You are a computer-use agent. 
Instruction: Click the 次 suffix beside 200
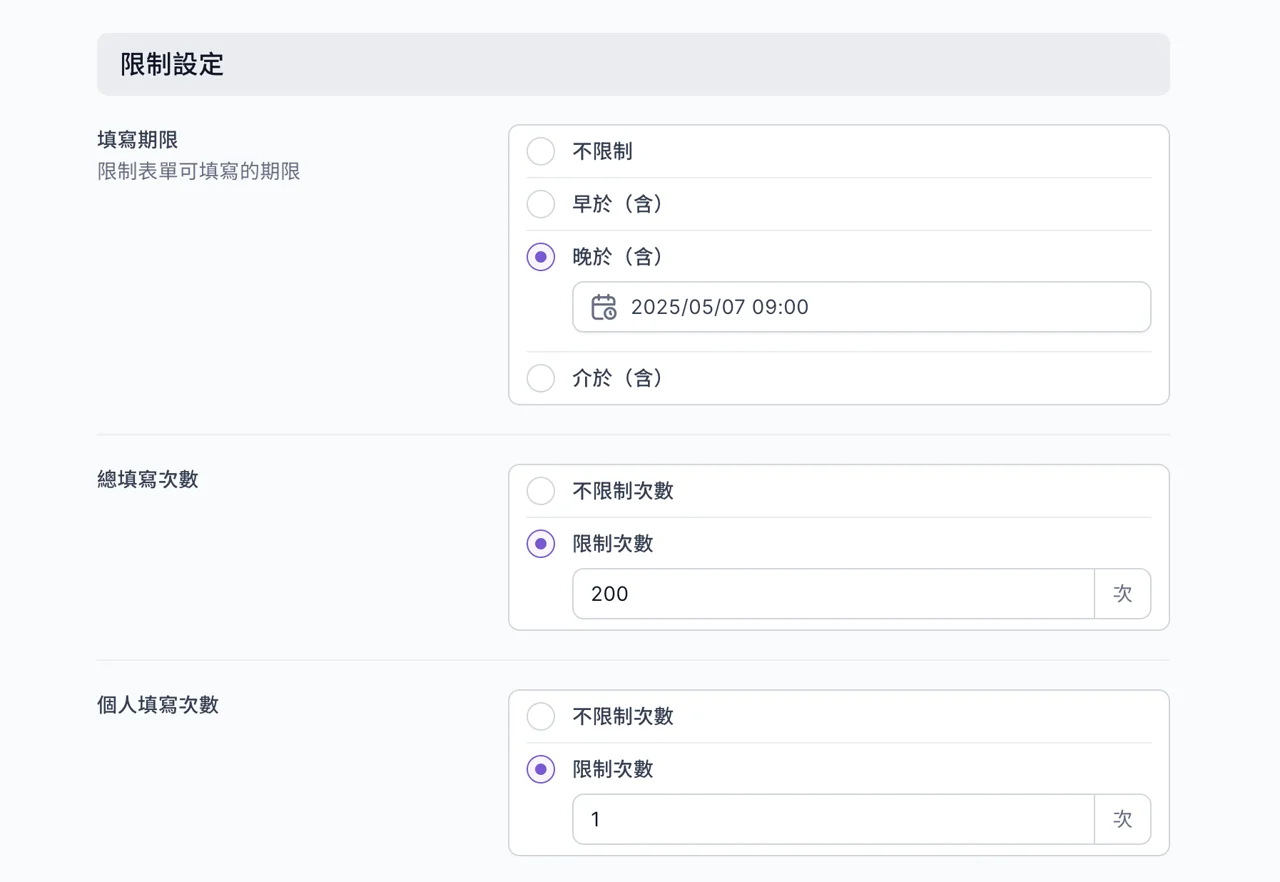coord(1123,594)
